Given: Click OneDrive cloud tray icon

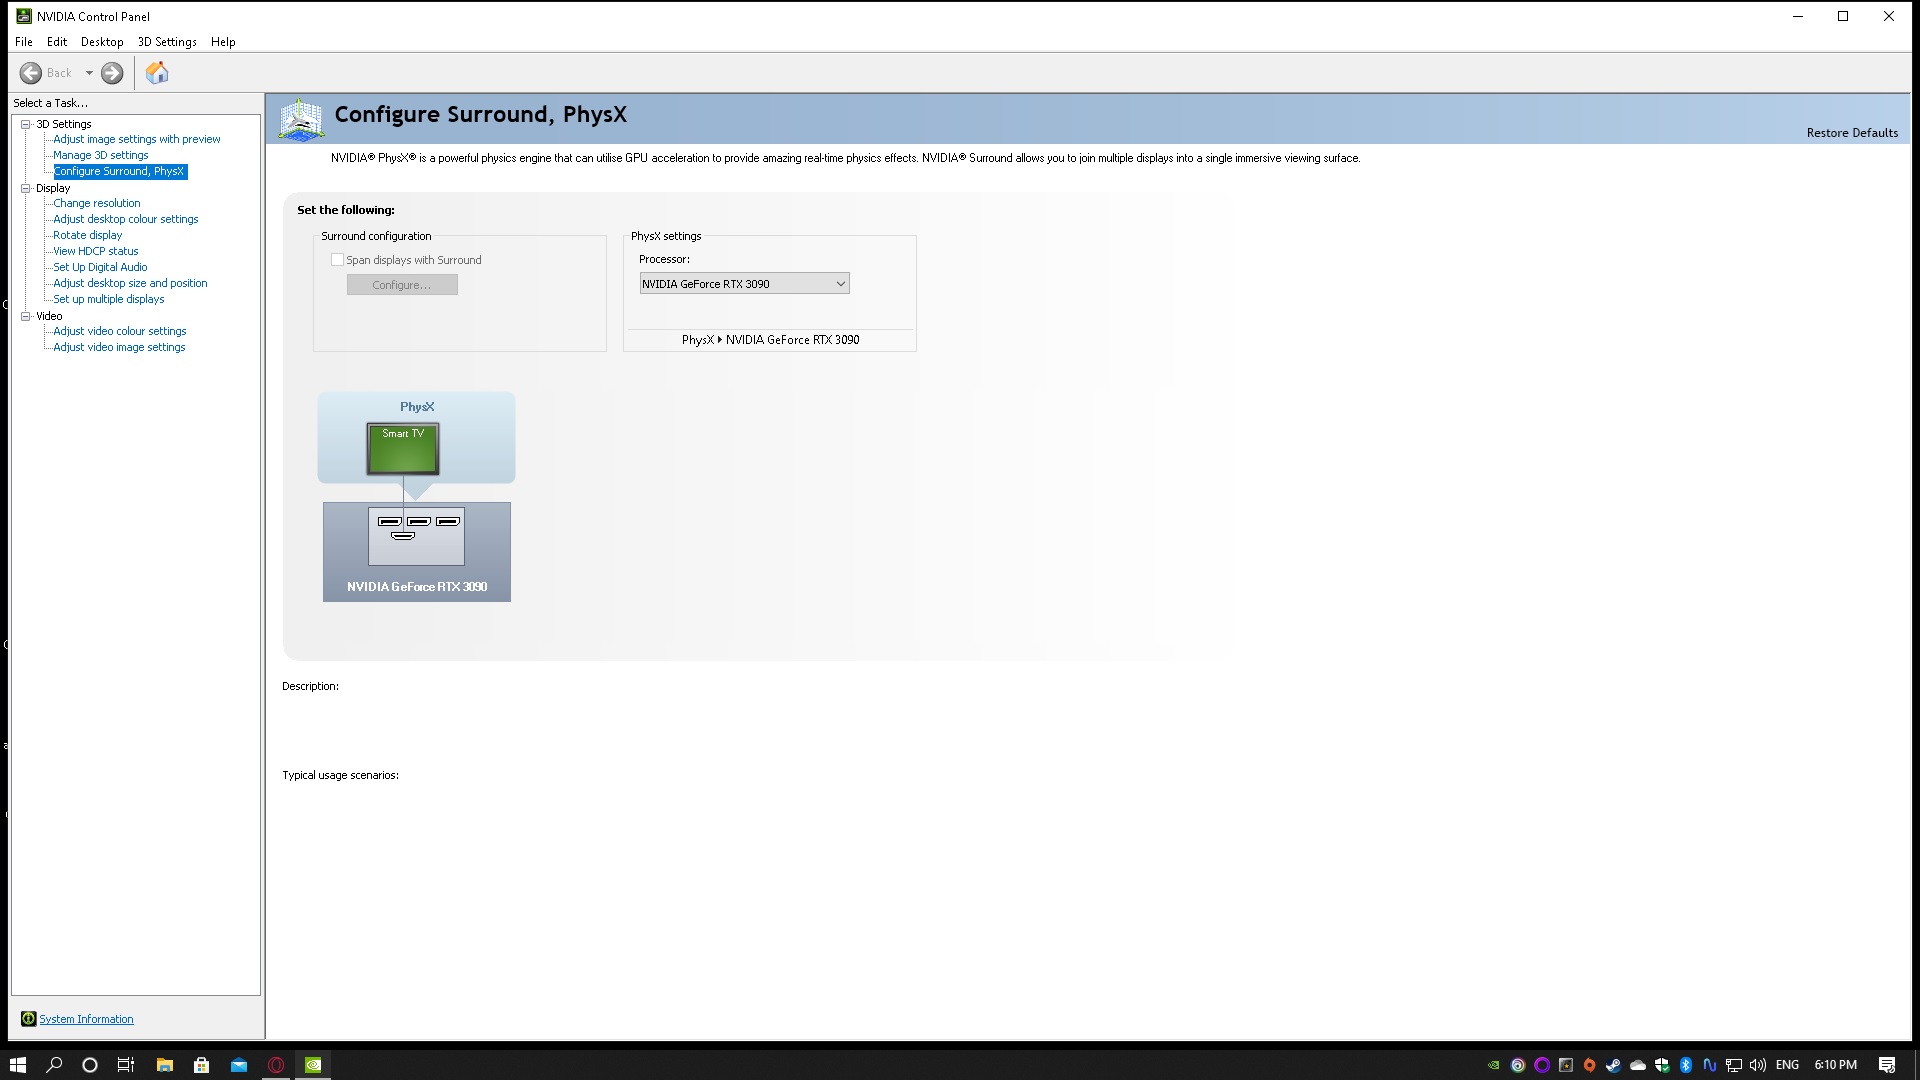Looking at the screenshot, I should pyautogui.click(x=1638, y=1065).
